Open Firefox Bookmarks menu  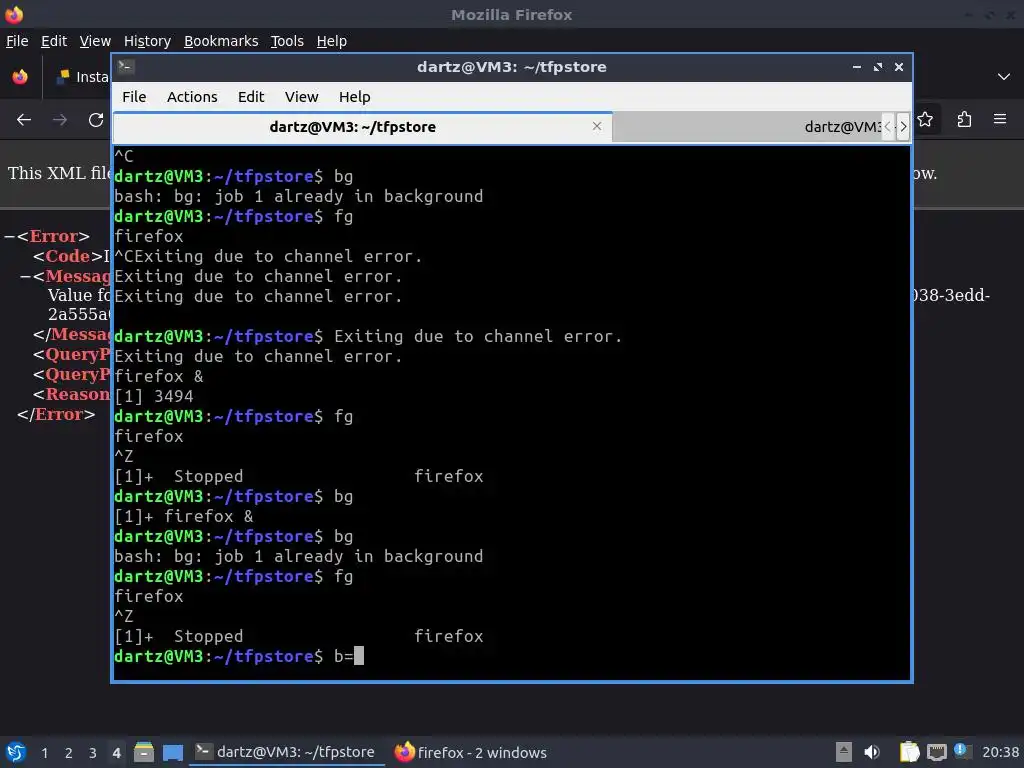tap(221, 41)
